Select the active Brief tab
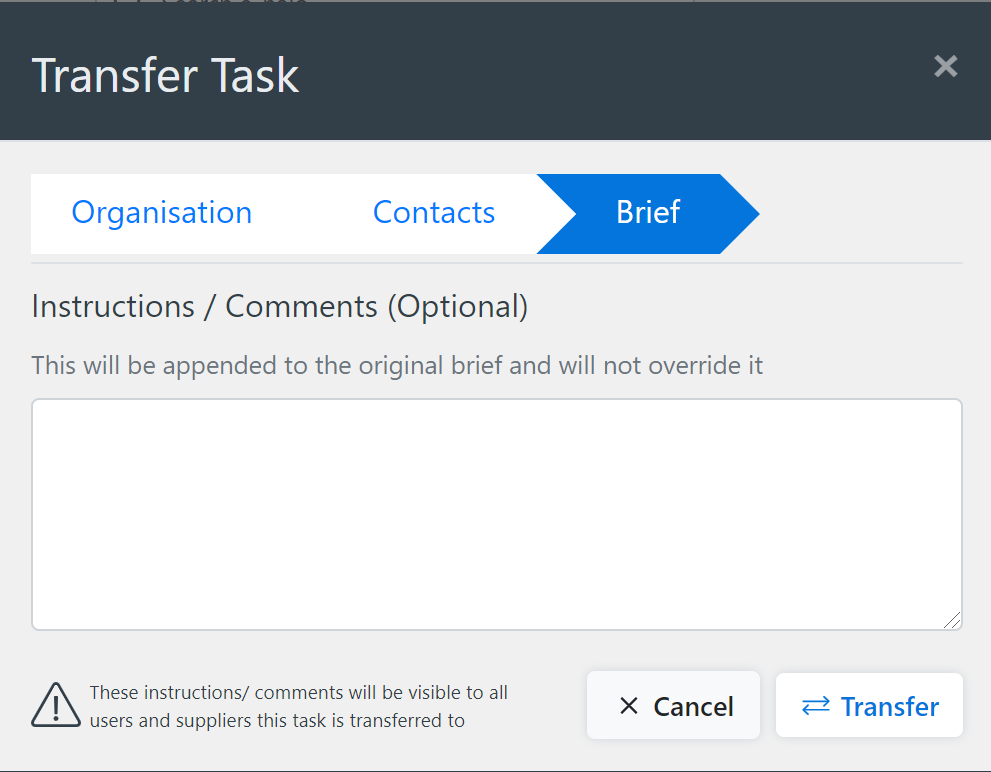The image size is (991, 772). pos(647,212)
